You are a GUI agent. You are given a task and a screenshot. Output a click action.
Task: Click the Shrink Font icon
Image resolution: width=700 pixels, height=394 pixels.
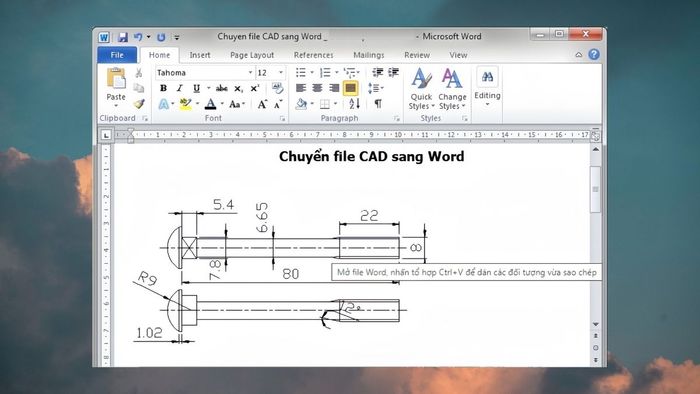(x=278, y=104)
